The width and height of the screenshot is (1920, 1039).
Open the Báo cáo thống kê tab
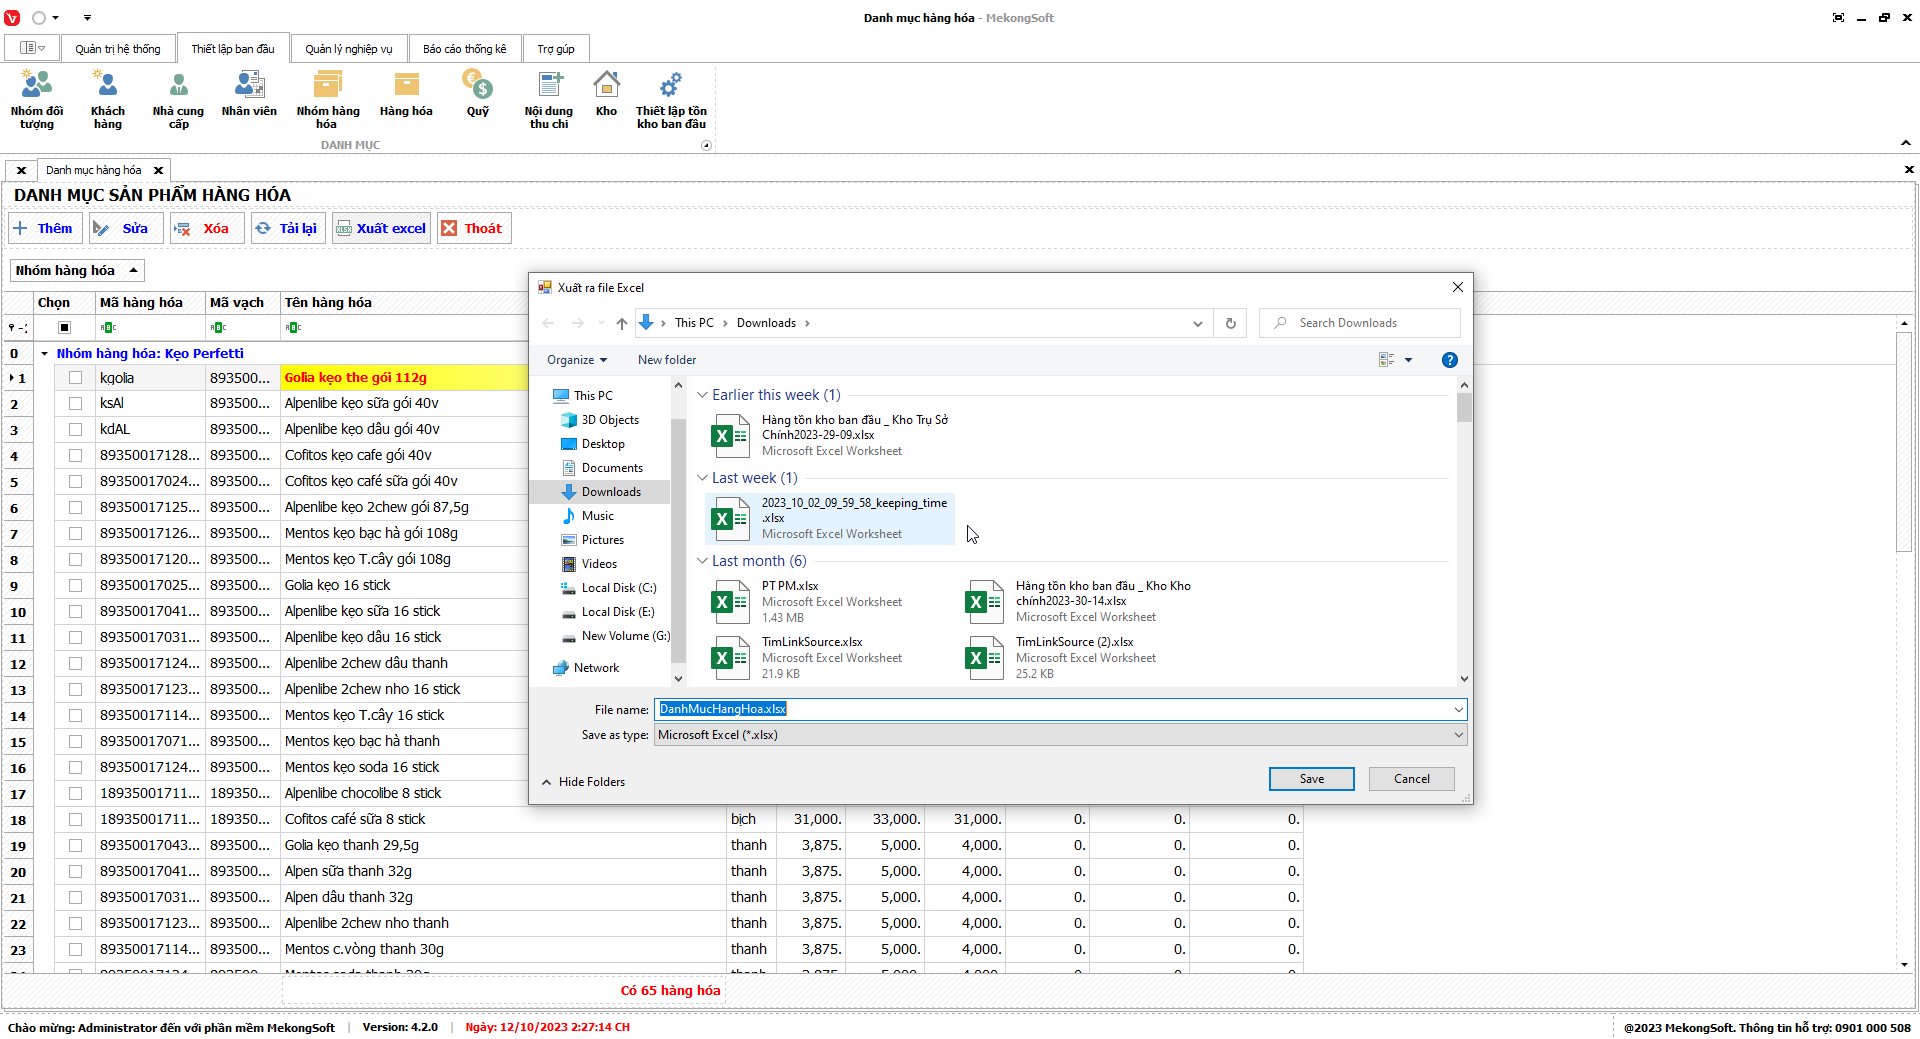pyautogui.click(x=464, y=49)
